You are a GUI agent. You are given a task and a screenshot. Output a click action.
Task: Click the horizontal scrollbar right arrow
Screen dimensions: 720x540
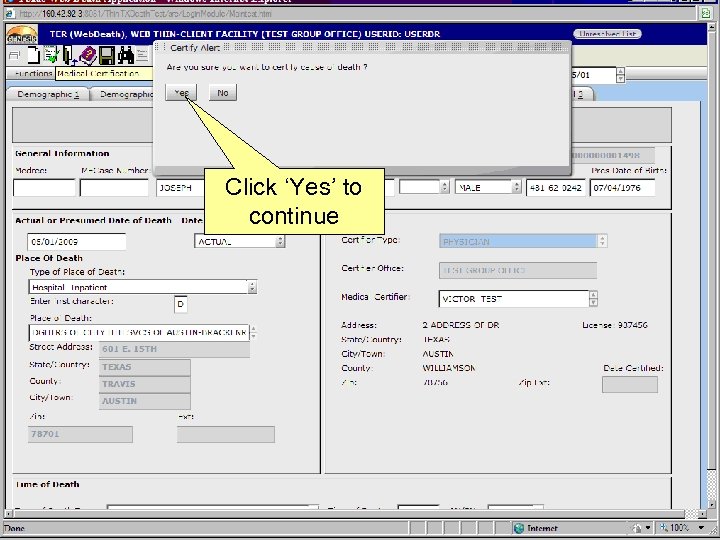(x=702, y=513)
